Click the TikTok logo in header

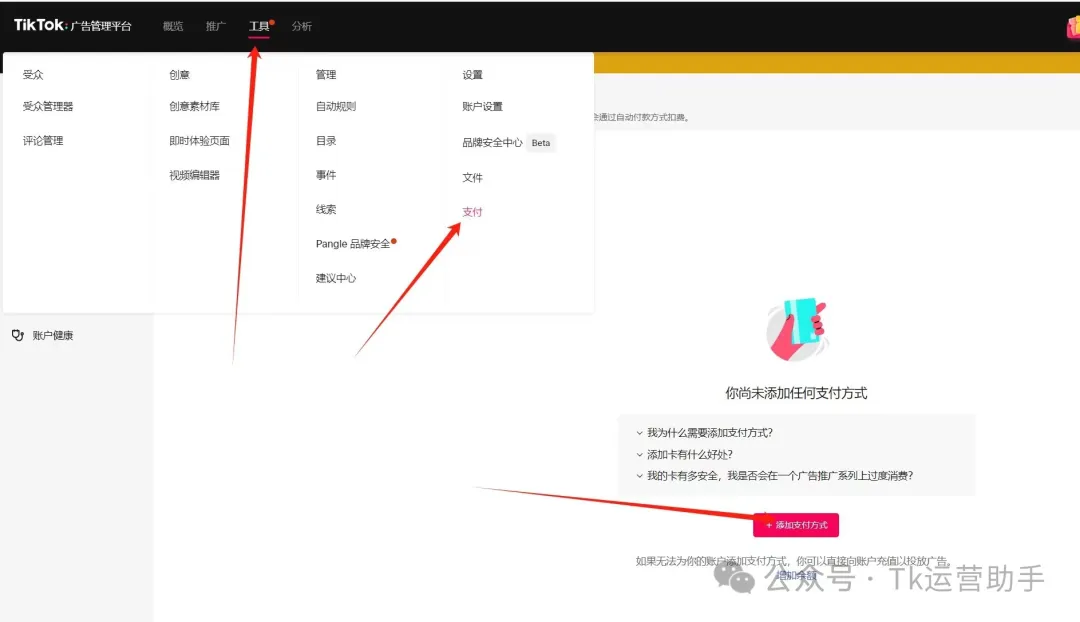(x=39, y=25)
